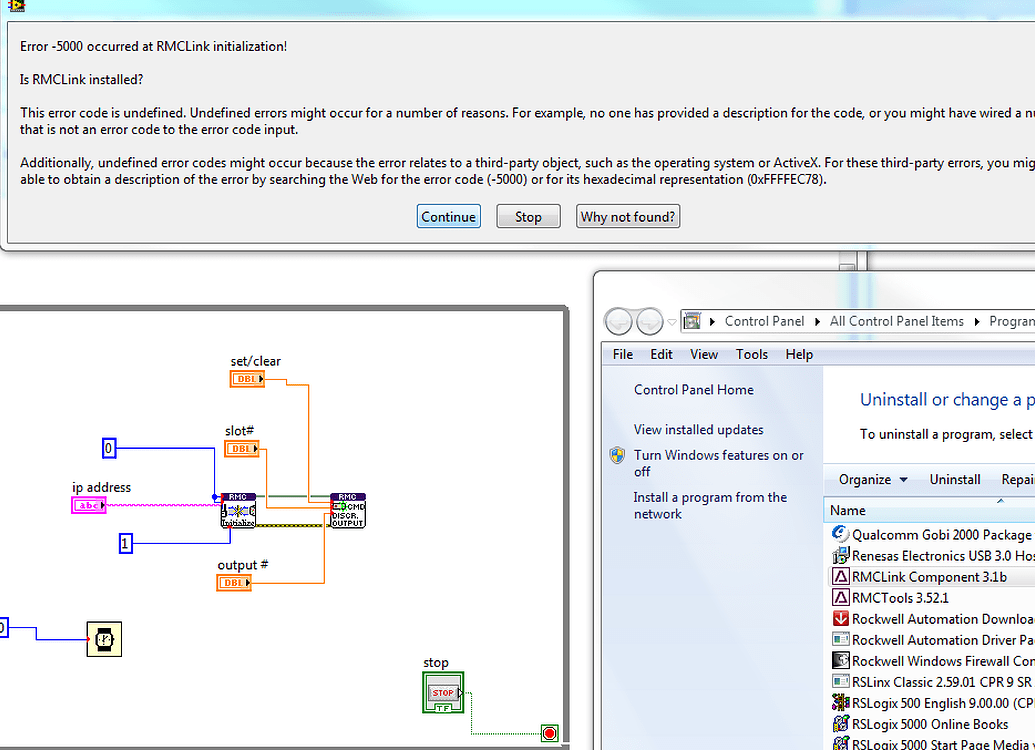Select the RMC CMD Discrete Output node
The image size is (1035, 750).
coord(347,509)
